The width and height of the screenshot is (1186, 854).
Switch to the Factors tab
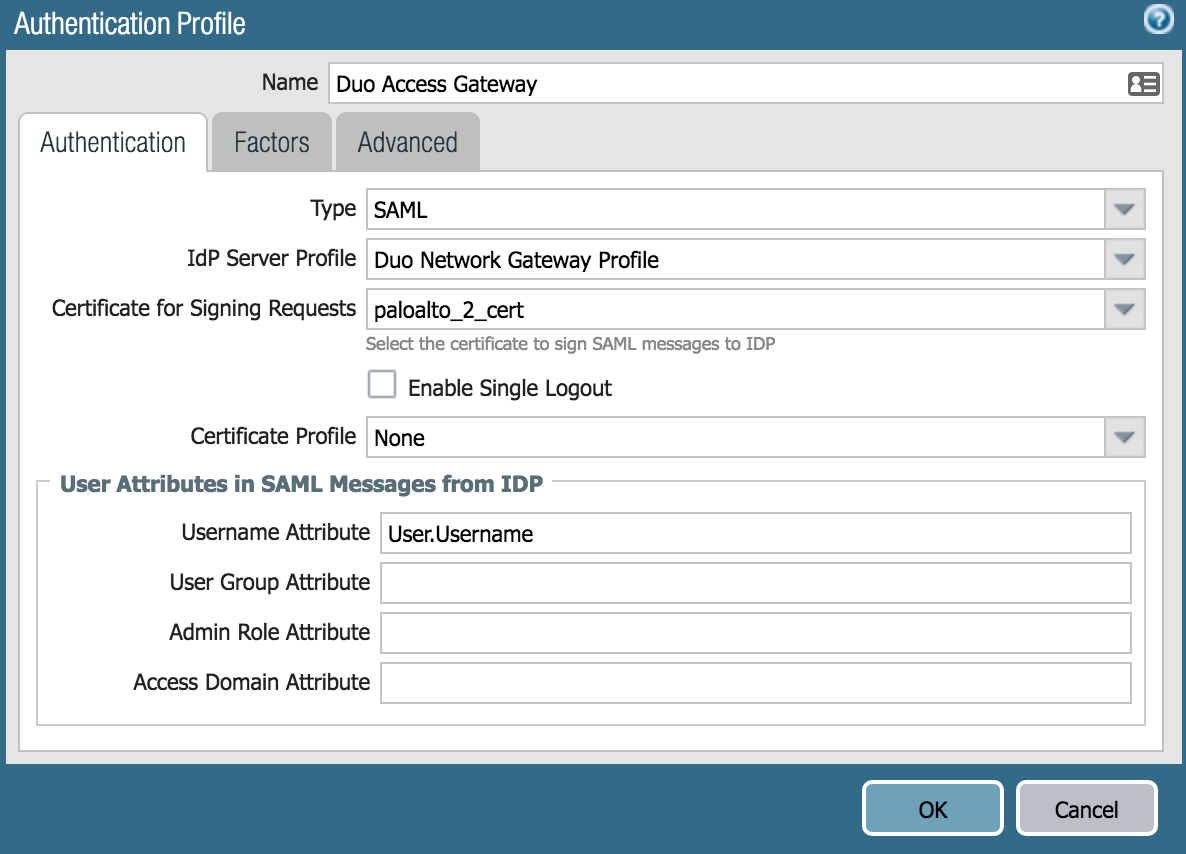coord(271,141)
